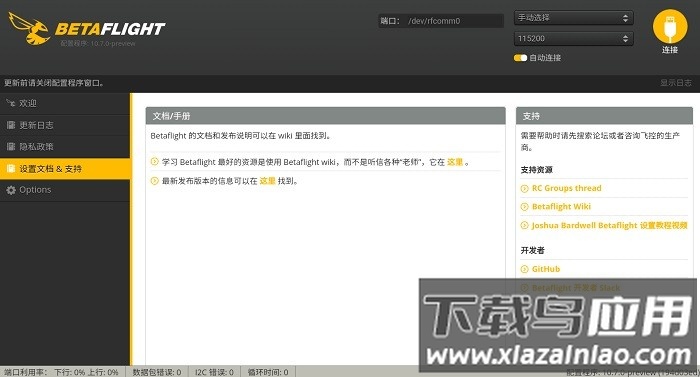Click the log message 更新前请关闭配置程序窗口

pos(54,83)
